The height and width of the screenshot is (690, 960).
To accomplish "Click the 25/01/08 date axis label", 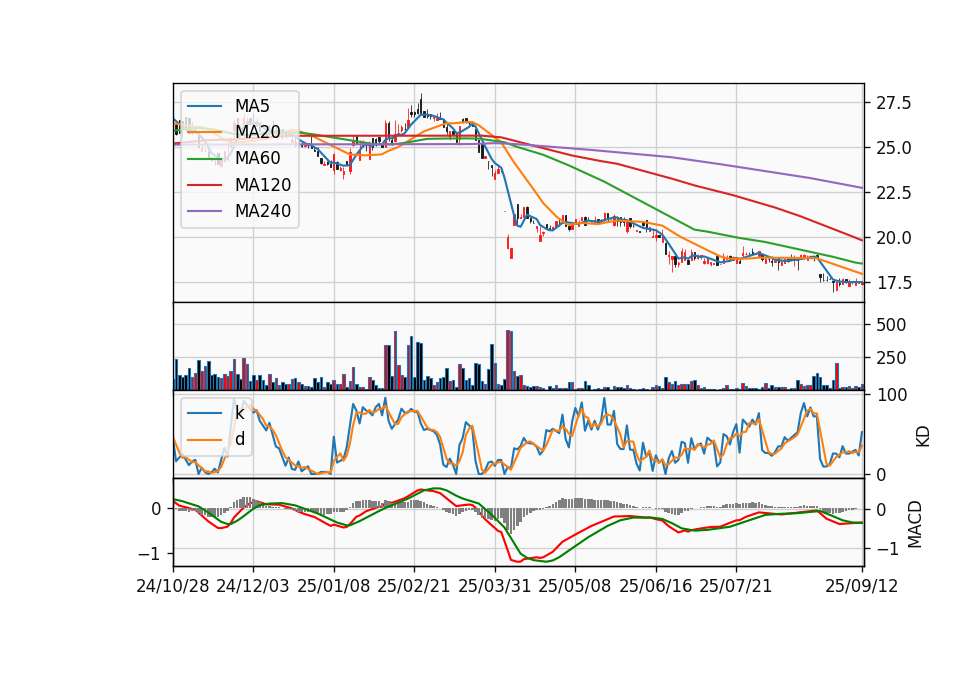I will (334, 586).
